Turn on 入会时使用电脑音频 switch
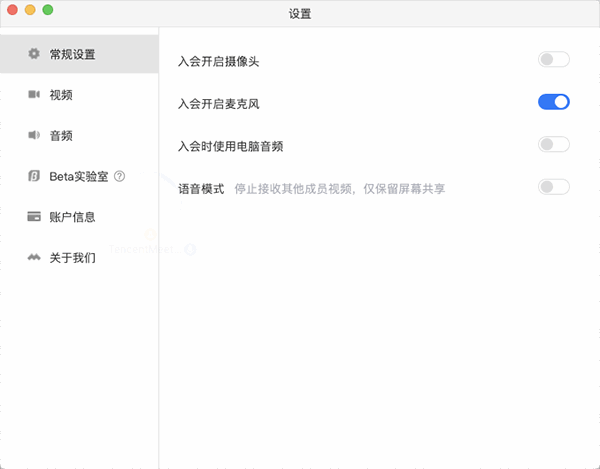 (x=553, y=144)
